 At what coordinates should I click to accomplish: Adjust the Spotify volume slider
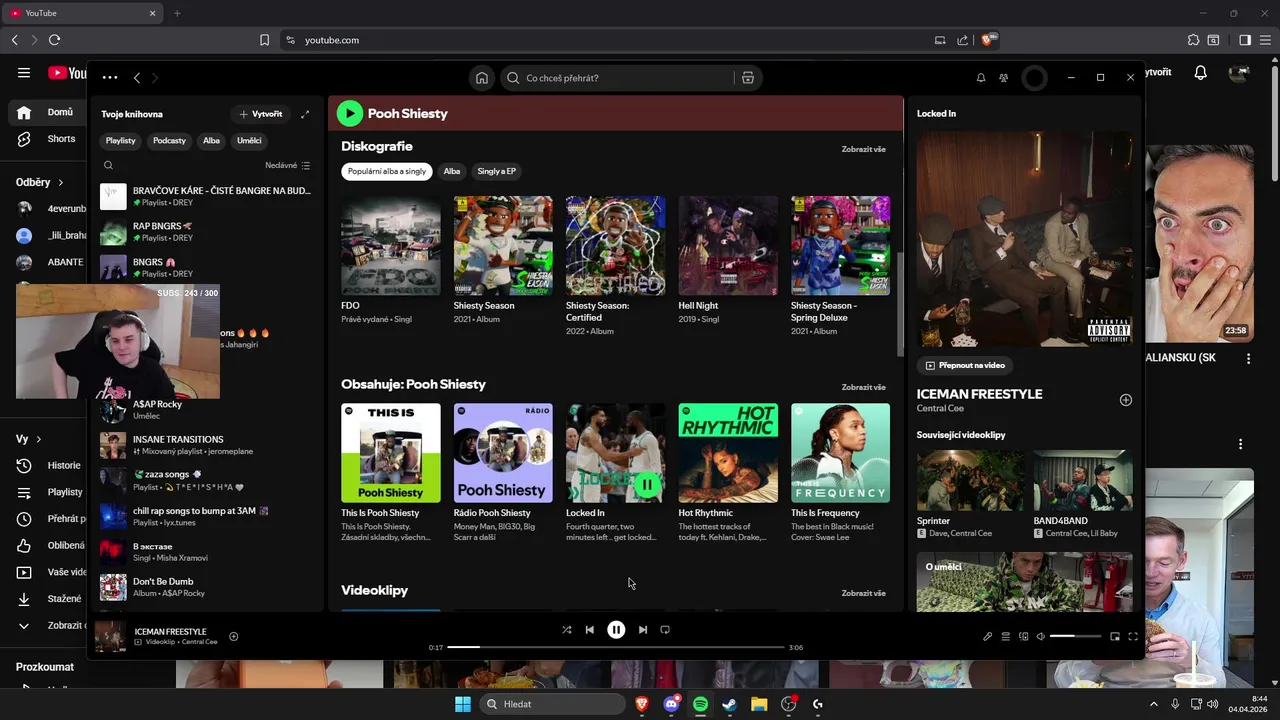[1075, 636]
